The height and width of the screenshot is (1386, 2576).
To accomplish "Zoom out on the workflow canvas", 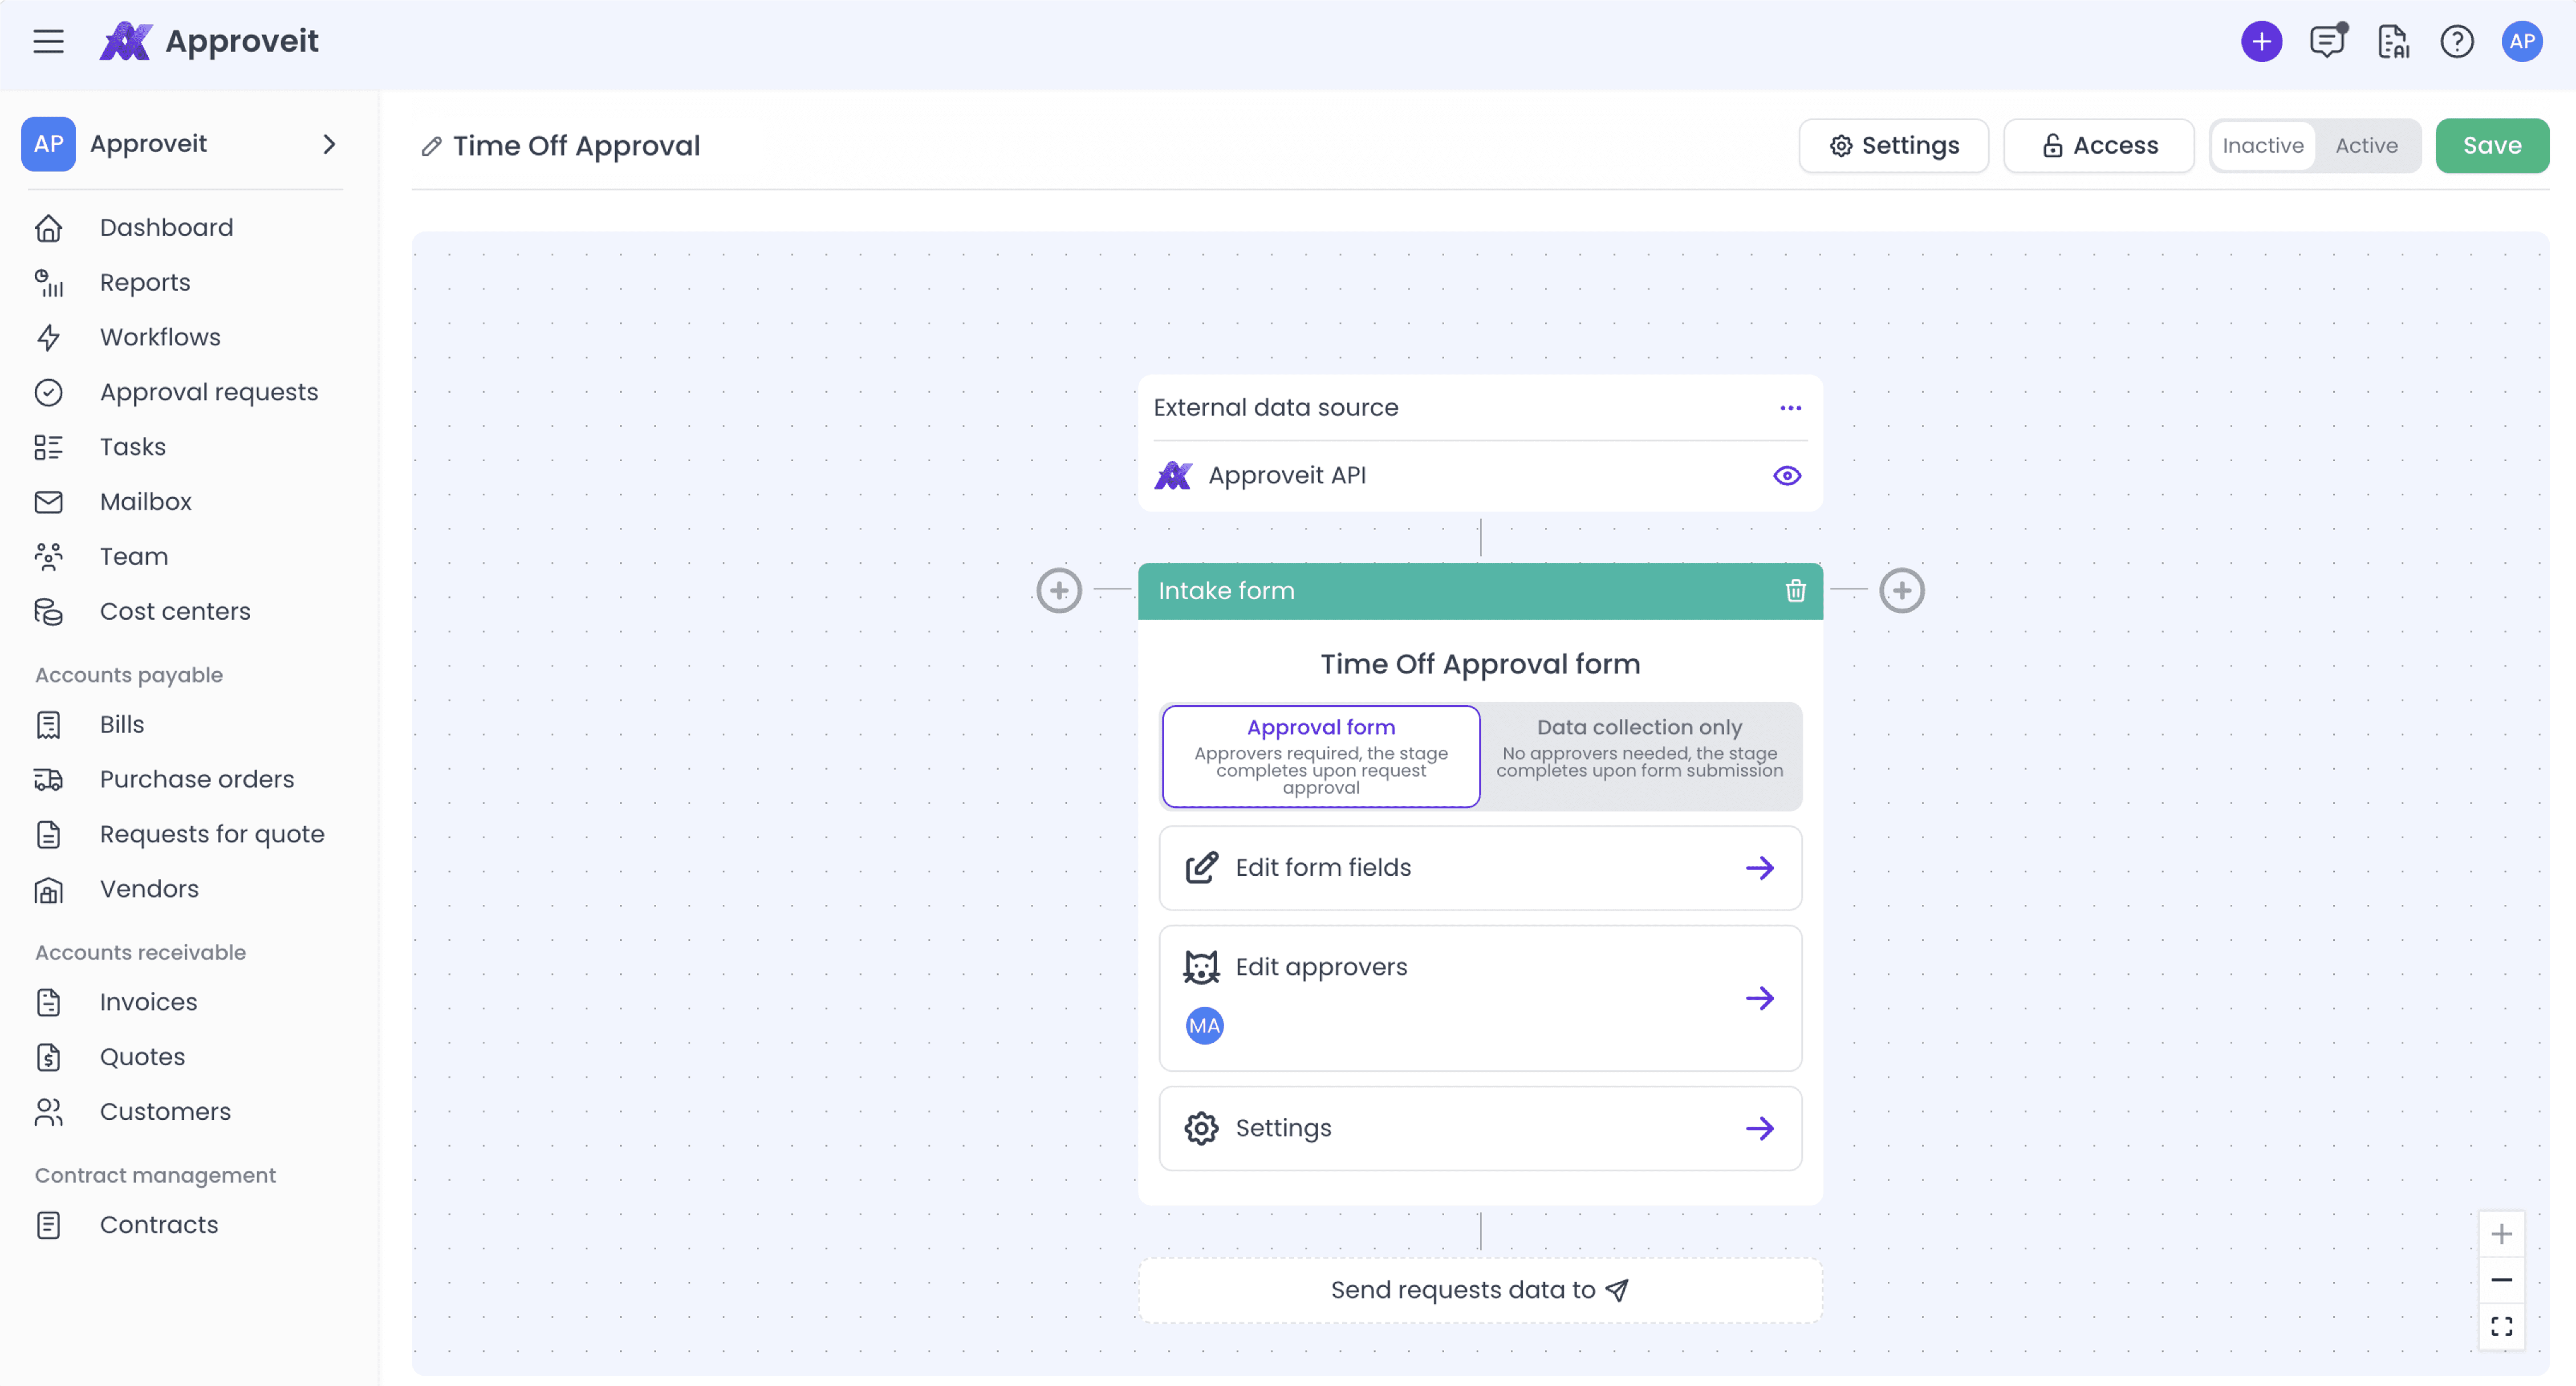I will tap(2501, 1280).
